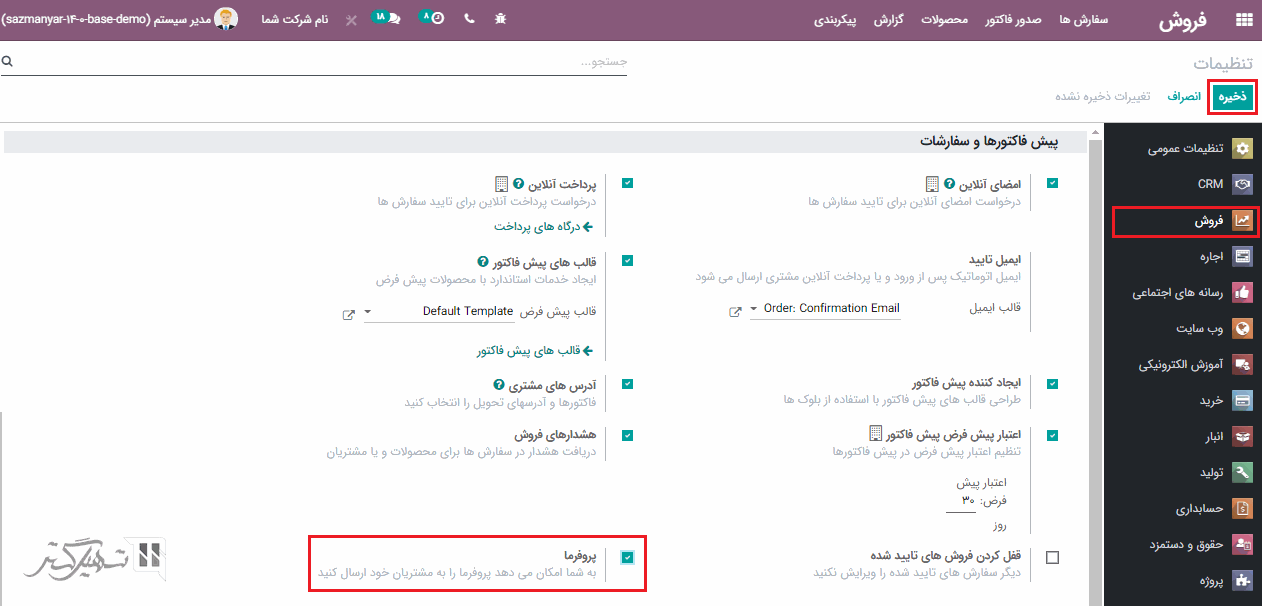Screen dimensions: 1262x606
Task: Expand the Order: Confirmation Email dropdown
Action: [755, 310]
